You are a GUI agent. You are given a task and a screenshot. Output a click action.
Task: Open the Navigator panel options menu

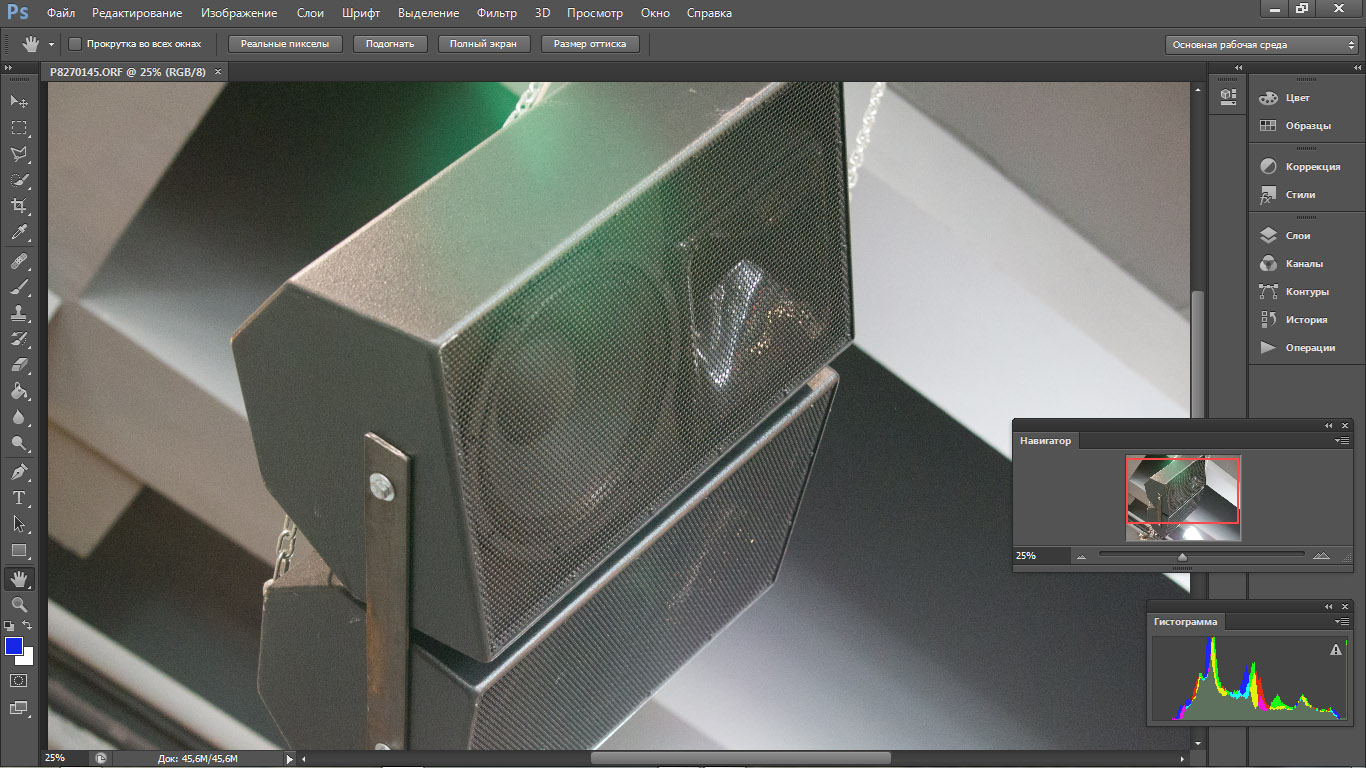(1343, 440)
